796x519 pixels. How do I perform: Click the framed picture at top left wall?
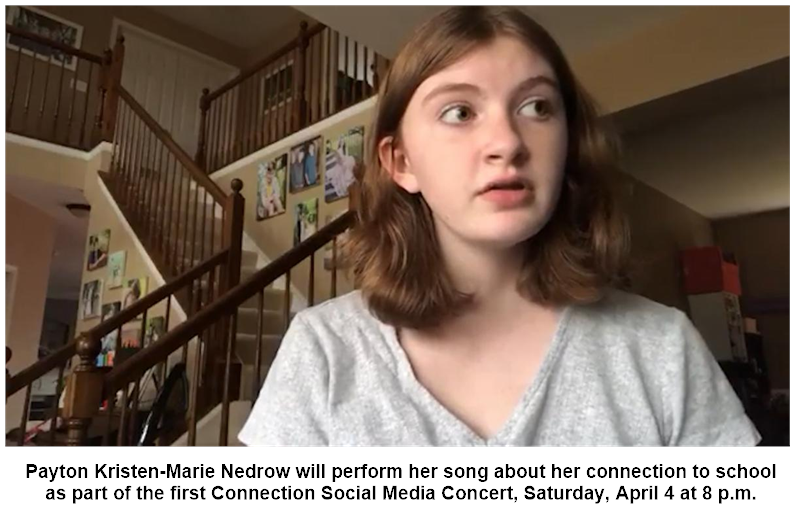coord(45,36)
